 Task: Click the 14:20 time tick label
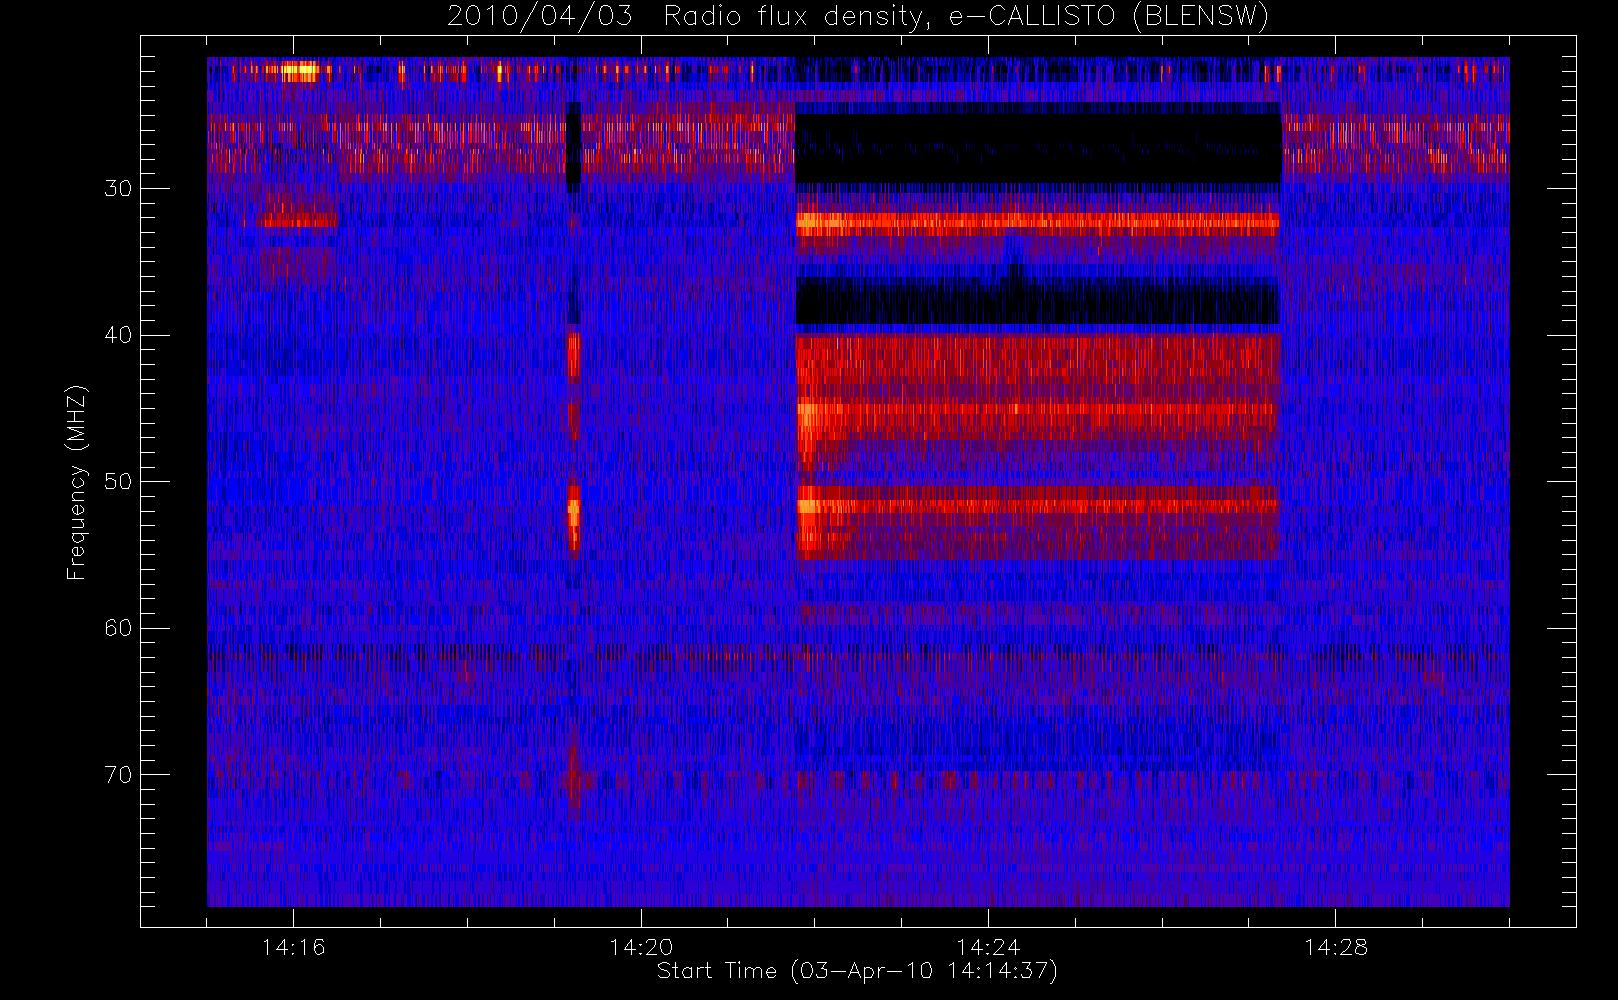(x=641, y=947)
